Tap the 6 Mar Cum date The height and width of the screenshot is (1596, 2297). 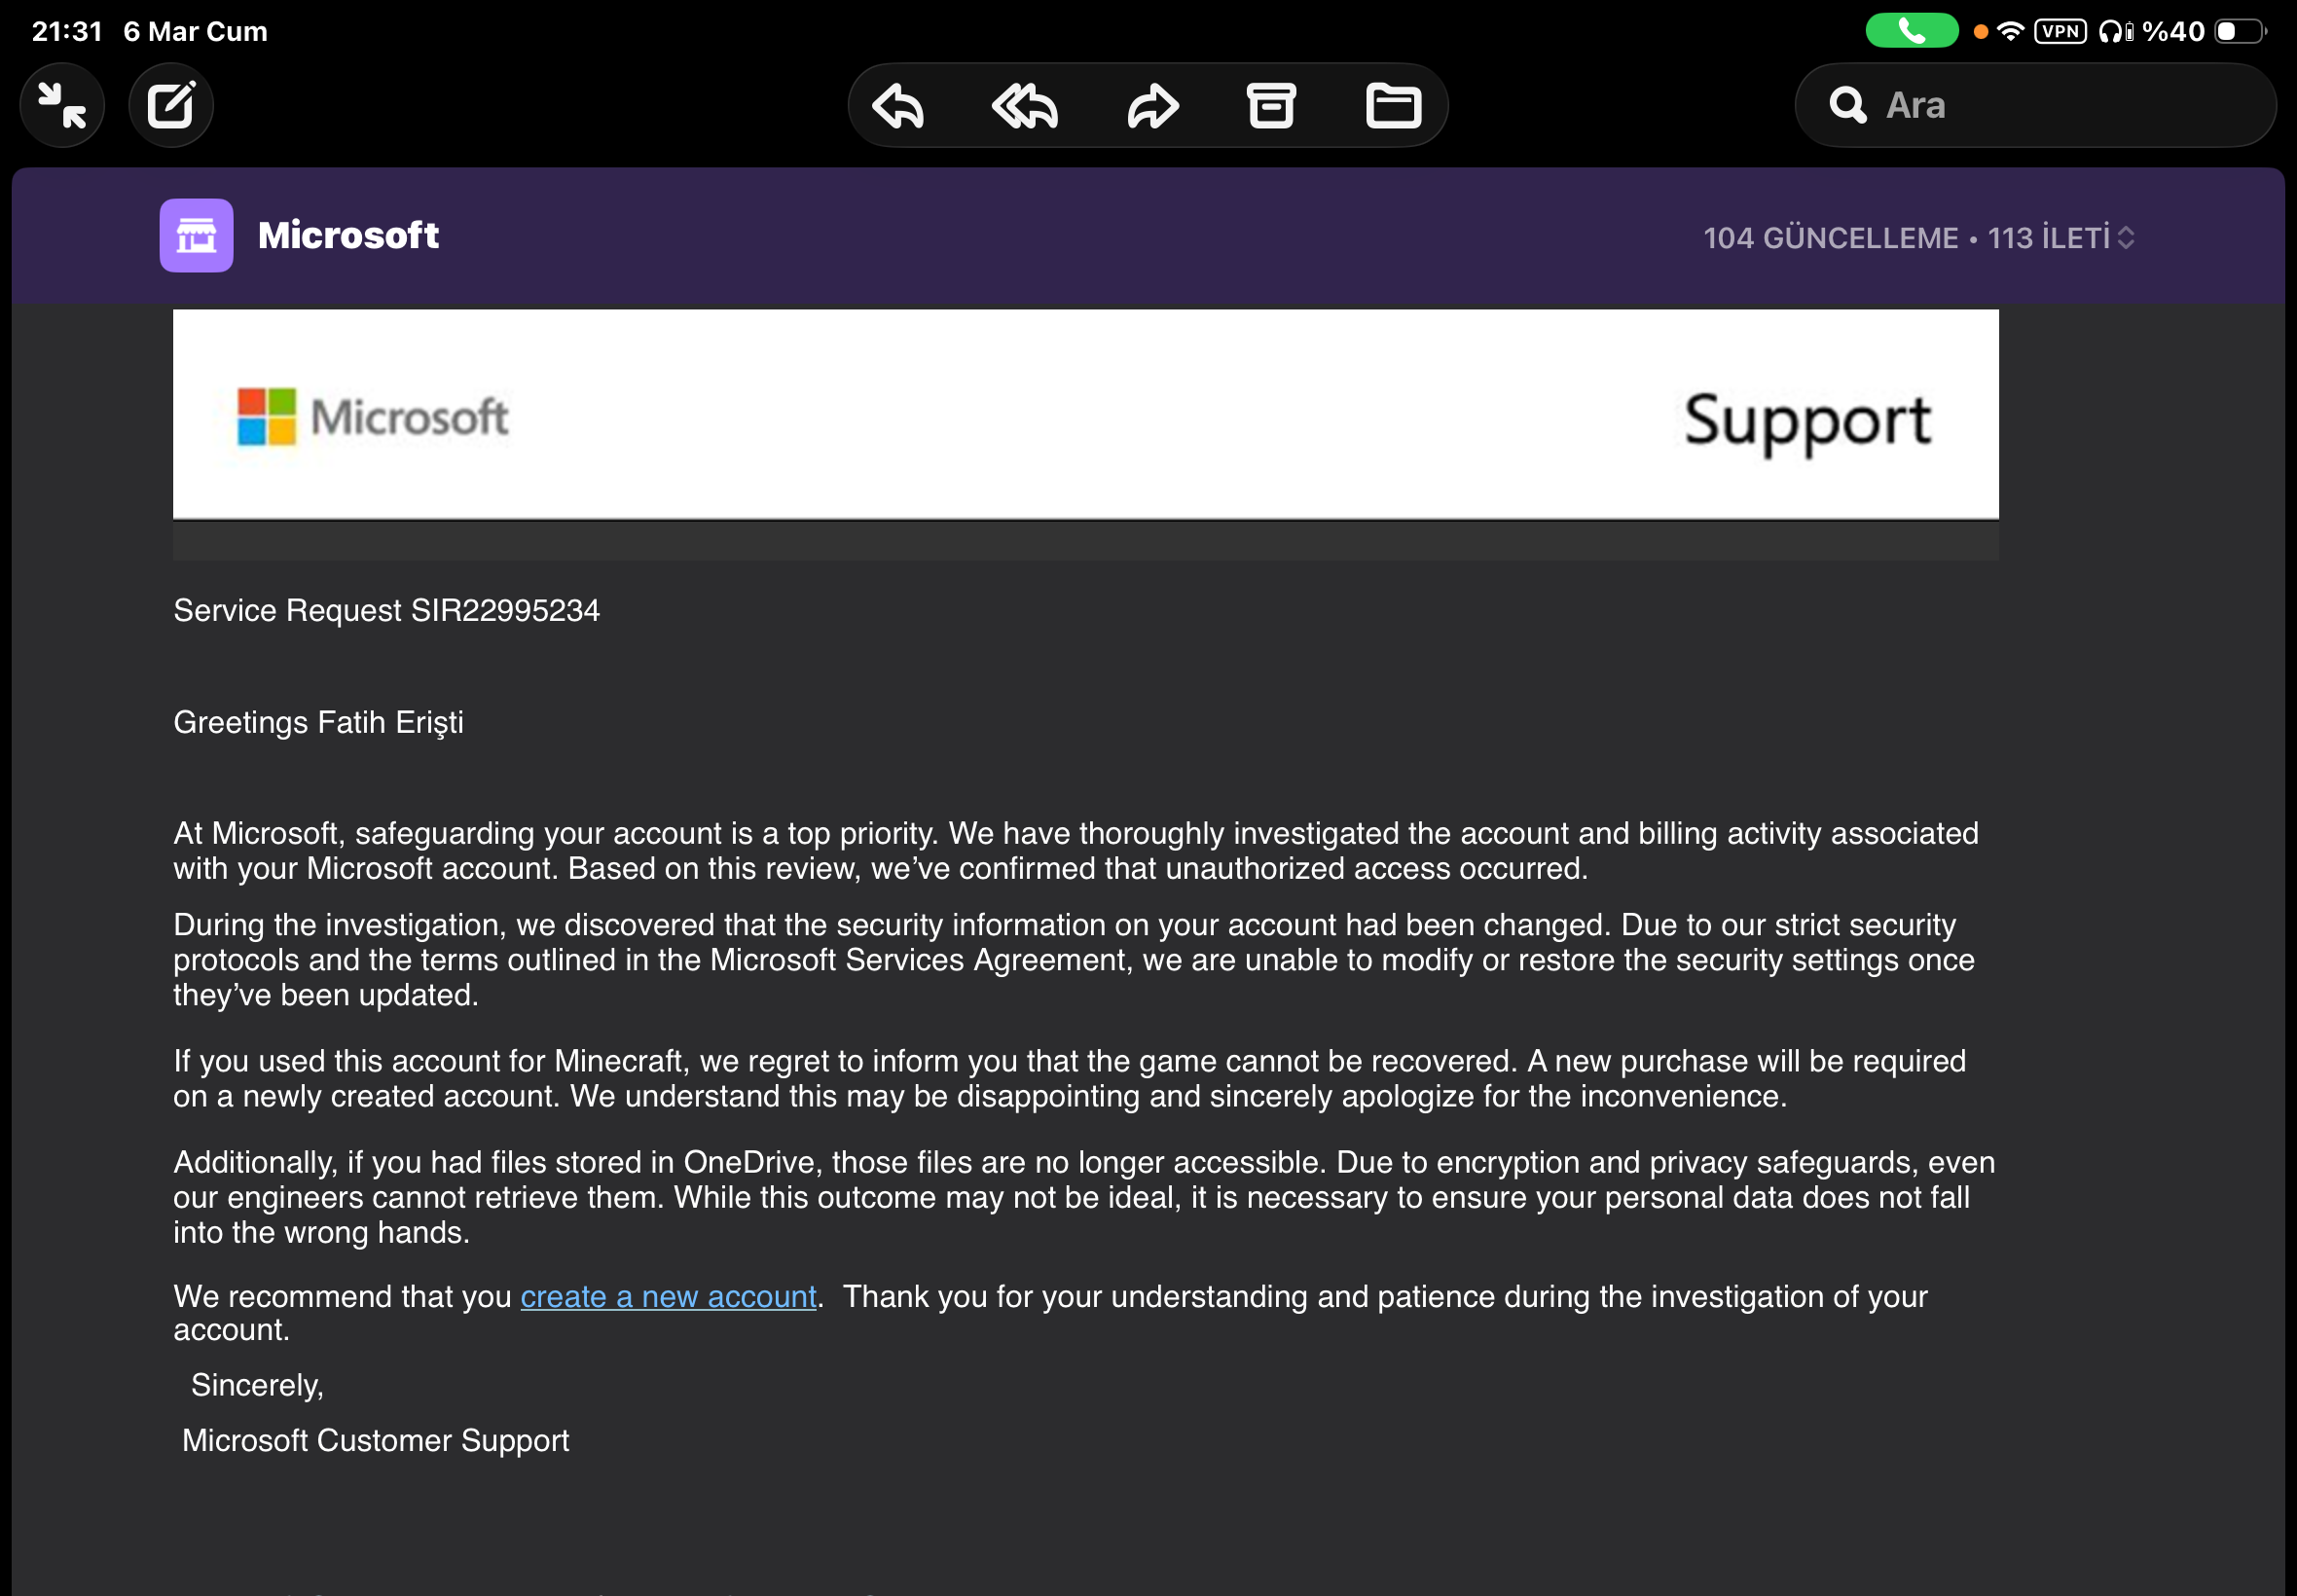click(x=195, y=31)
